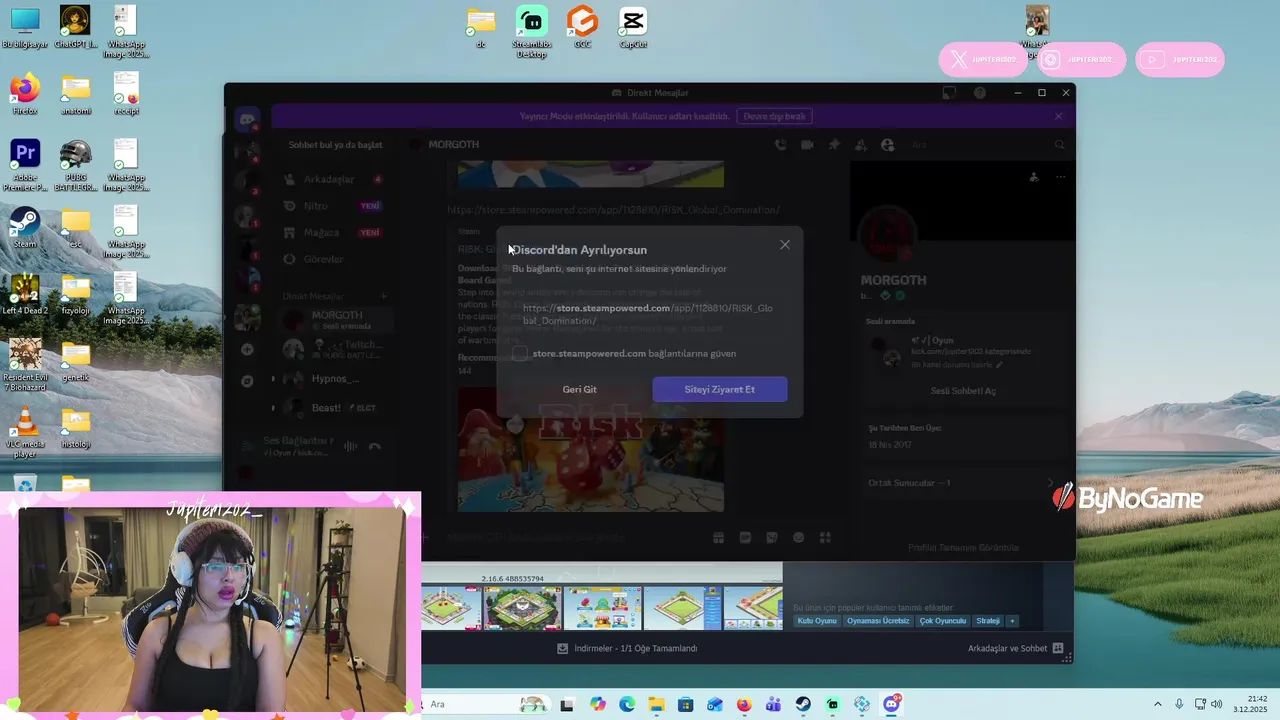
Task: Open the Discord inbox icon in title bar
Action: pos(949,93)
